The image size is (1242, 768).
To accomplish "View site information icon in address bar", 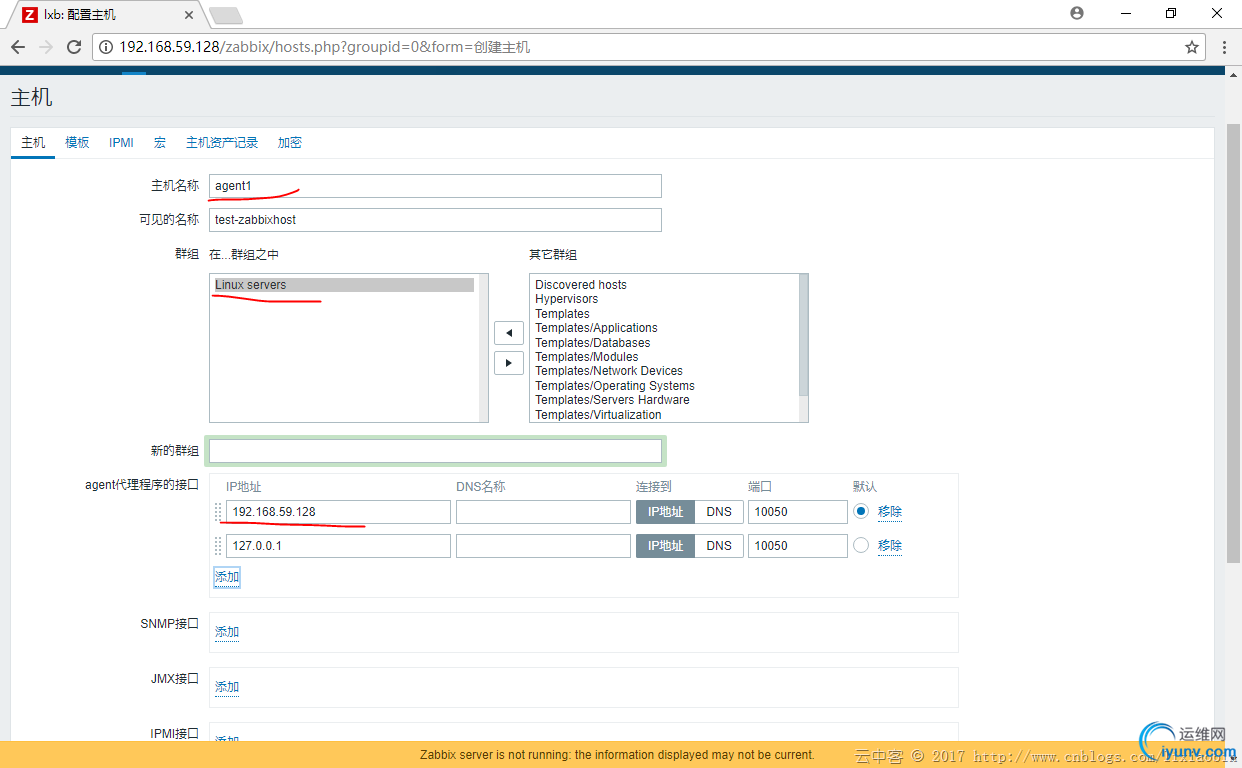I will pyautogui.click(x=106, y=47).
